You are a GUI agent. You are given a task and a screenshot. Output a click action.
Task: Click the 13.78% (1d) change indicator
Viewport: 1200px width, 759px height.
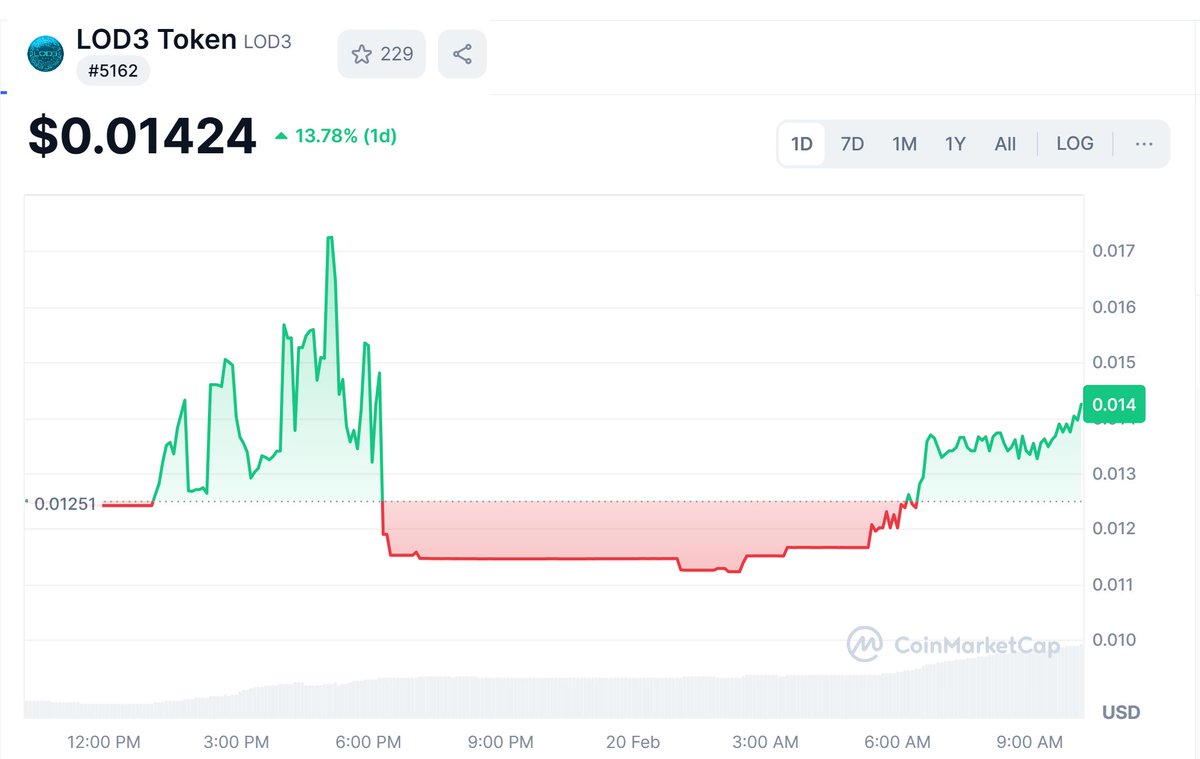pos(336,136)
